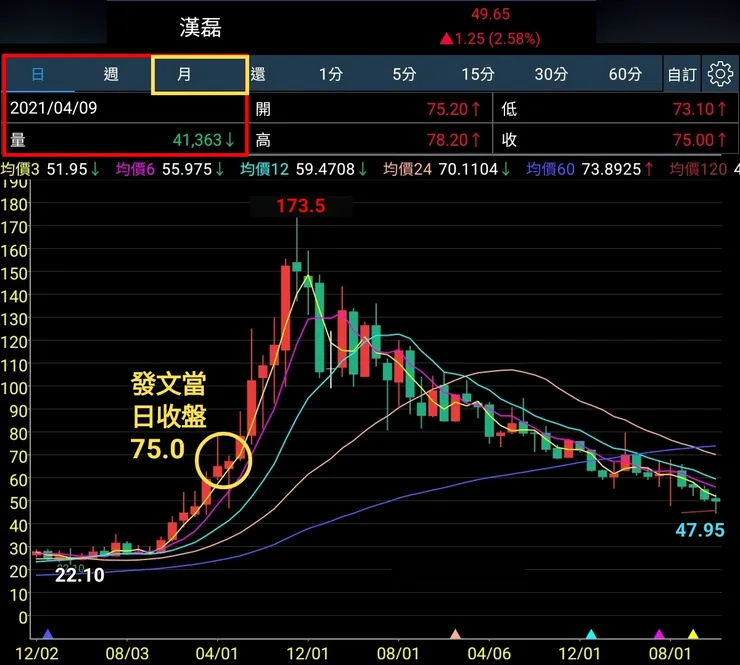
Task: Click the low price 73.10
Action: click(693, 109)
